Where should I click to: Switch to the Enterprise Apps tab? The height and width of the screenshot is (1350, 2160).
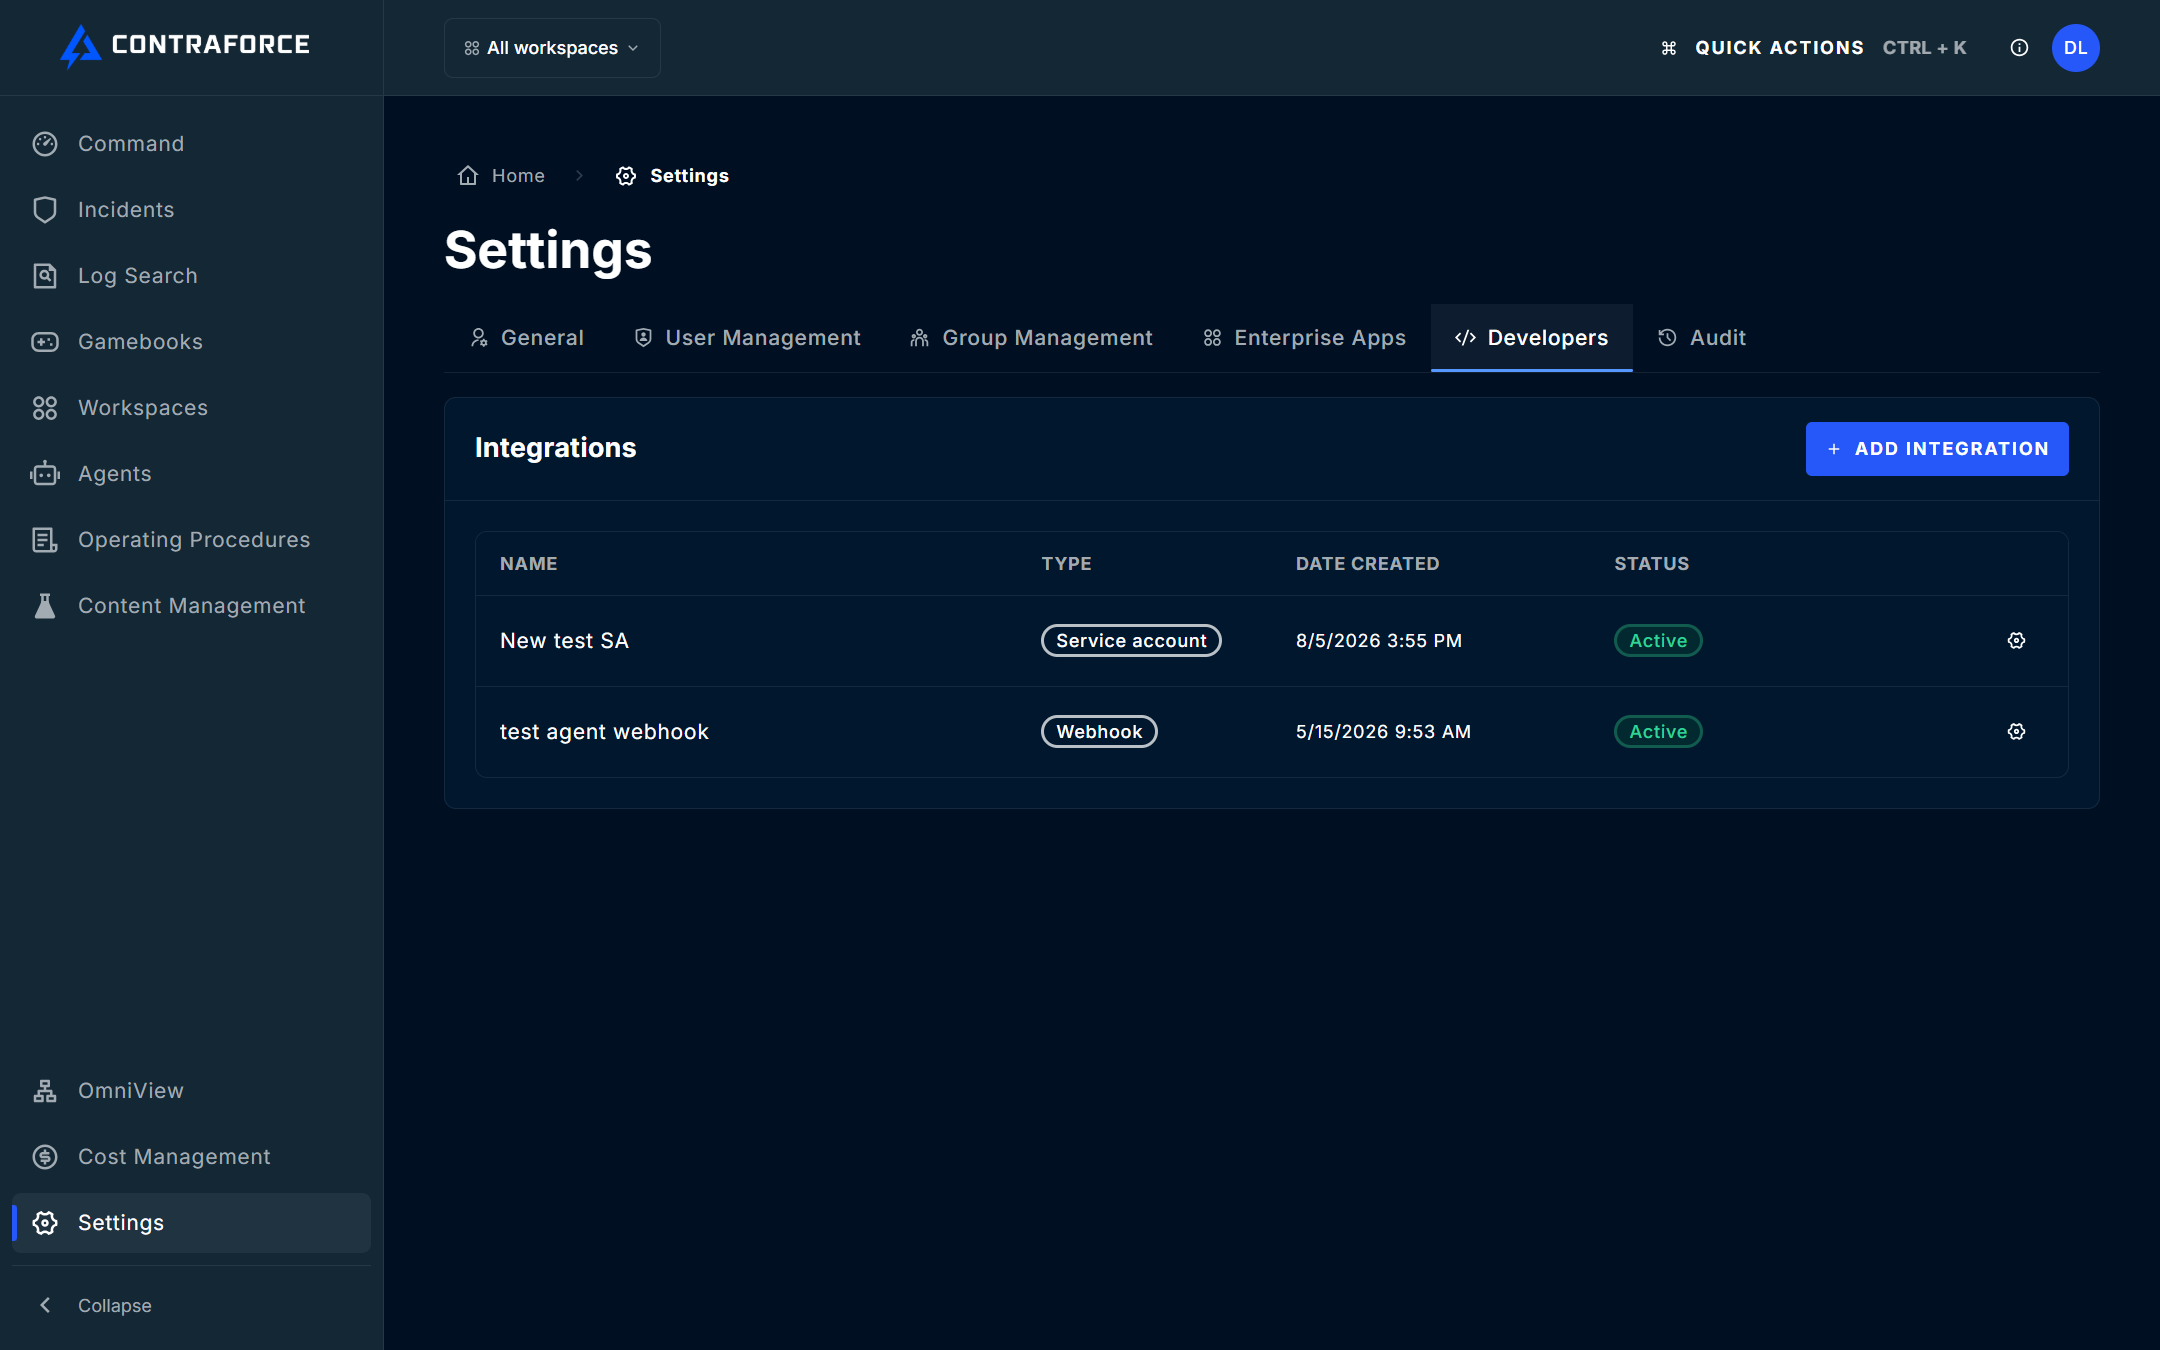coord(1304,338)
